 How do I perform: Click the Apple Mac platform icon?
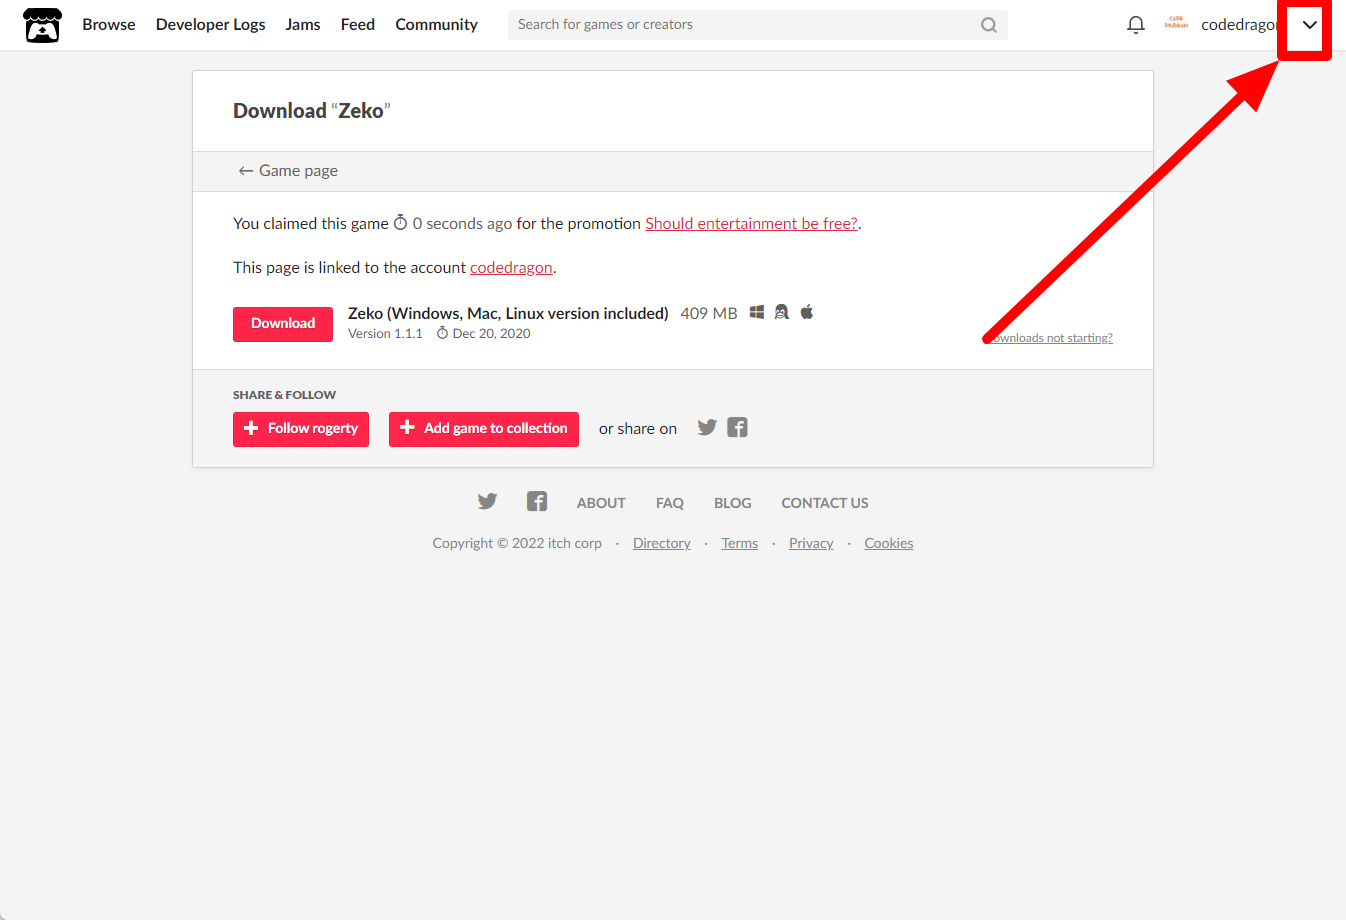[x=807, y=312]
